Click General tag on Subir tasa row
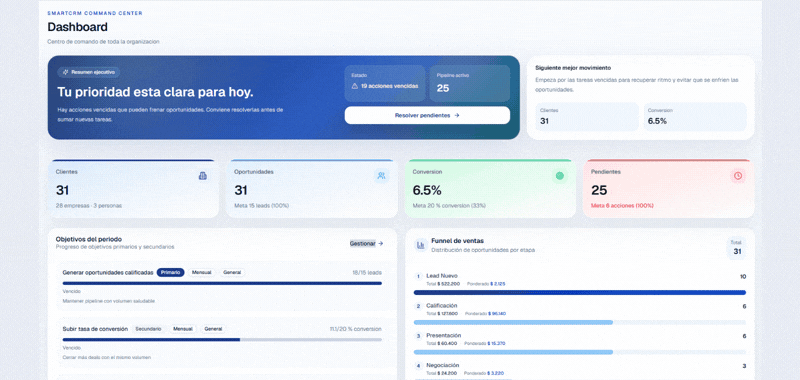 213,329
